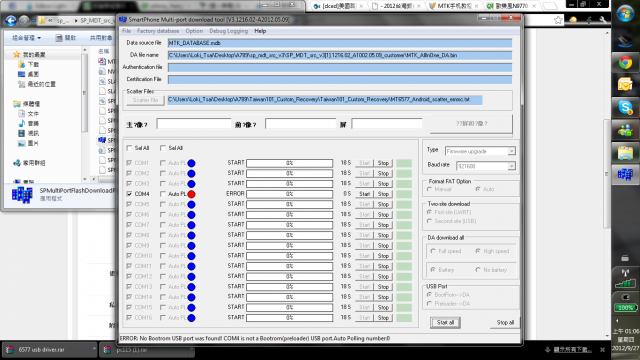Click Start button for COM4
The height and width of the screenshot is (360, 640).
[364, 194]
